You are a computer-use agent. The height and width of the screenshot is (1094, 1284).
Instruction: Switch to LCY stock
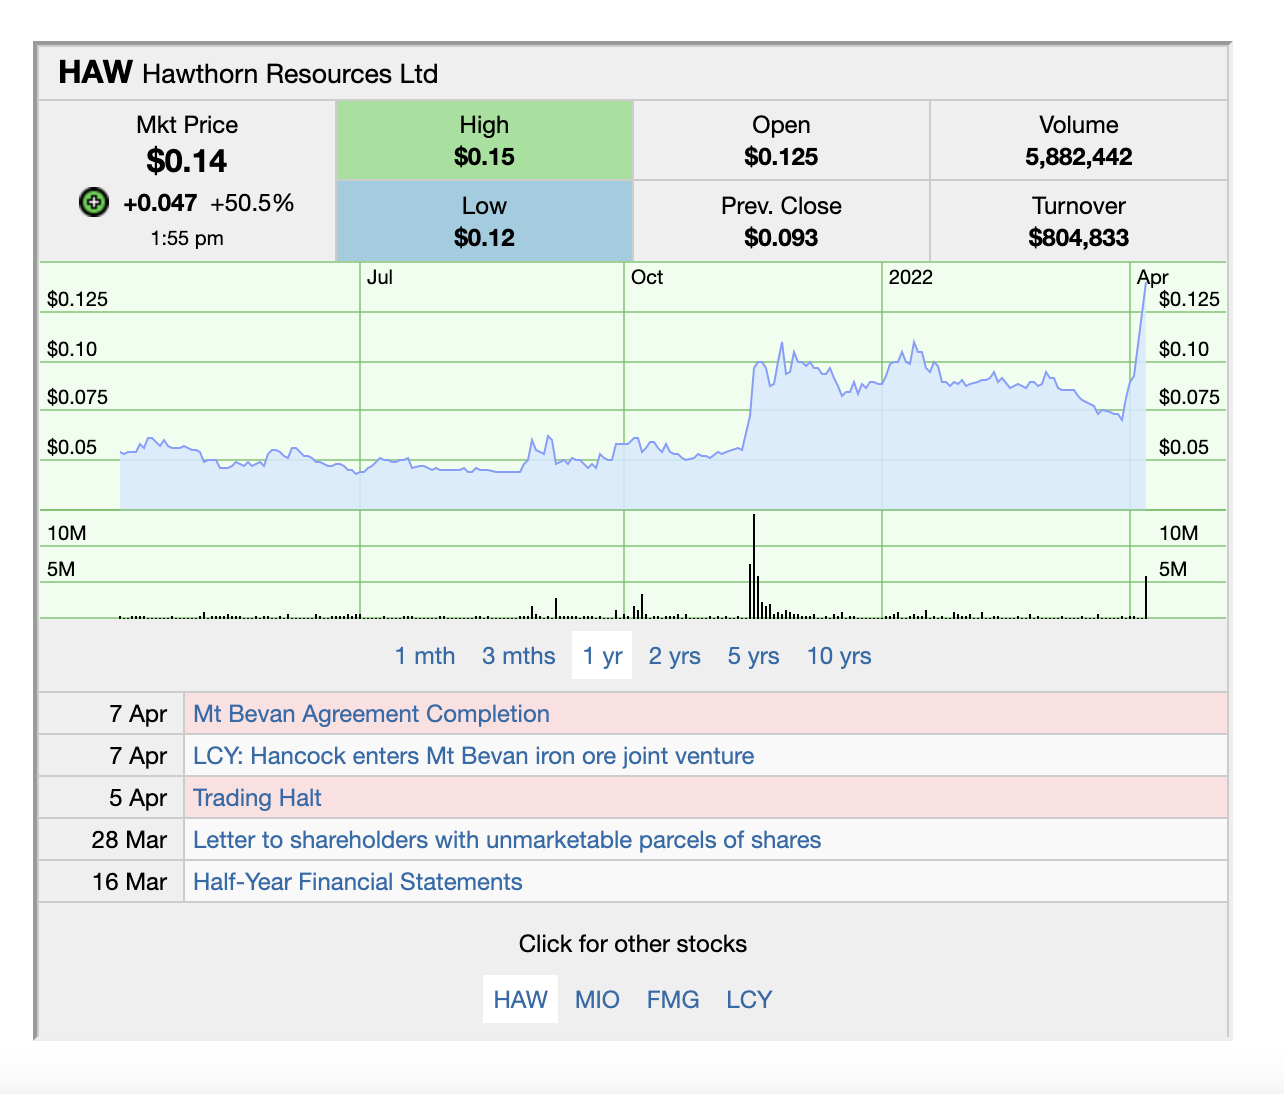pos(749,999)
